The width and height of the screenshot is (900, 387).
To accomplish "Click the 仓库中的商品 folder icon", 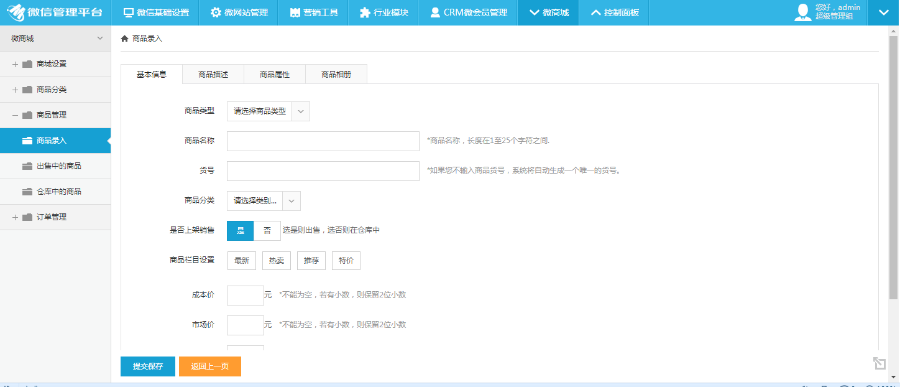I will point(27,192).
